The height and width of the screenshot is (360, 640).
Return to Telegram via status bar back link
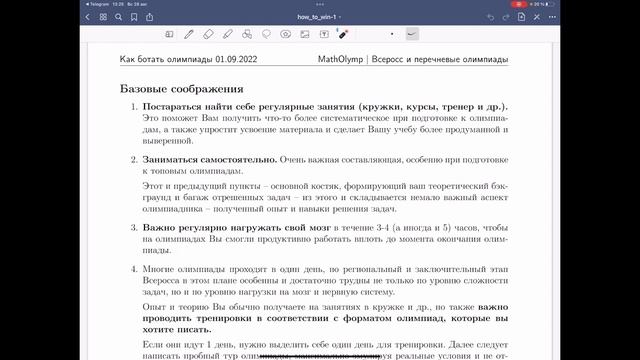[97, 4]
